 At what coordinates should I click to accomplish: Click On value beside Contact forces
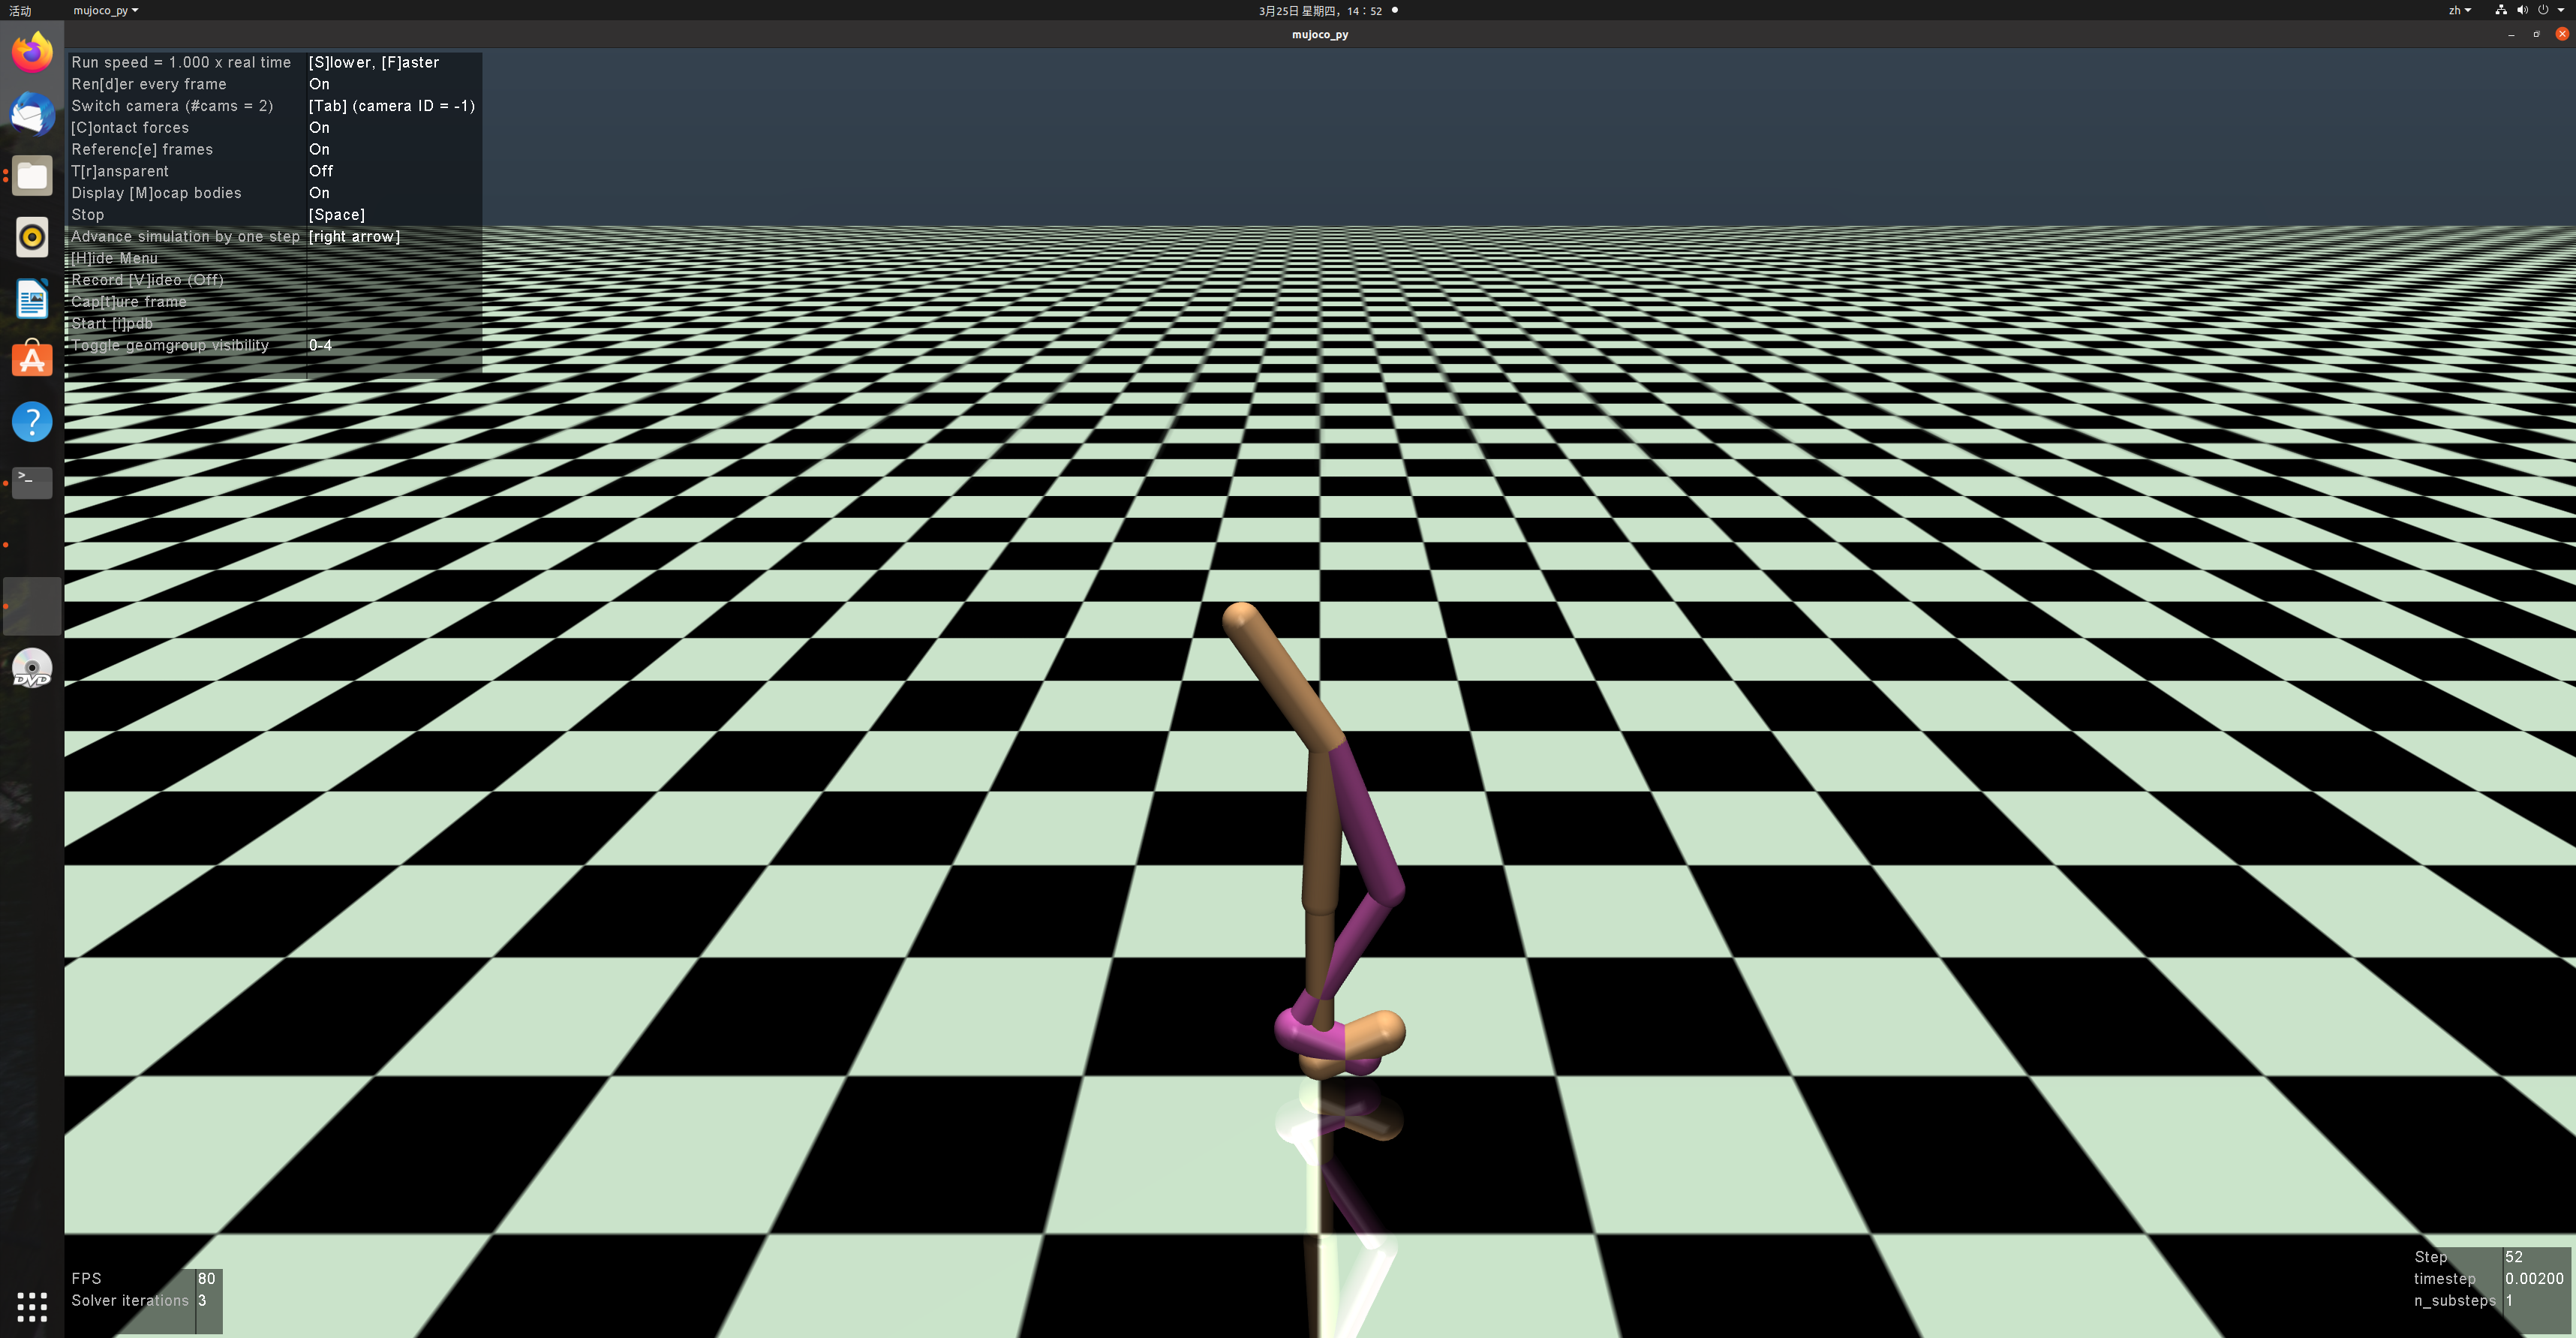coord(319,127)
